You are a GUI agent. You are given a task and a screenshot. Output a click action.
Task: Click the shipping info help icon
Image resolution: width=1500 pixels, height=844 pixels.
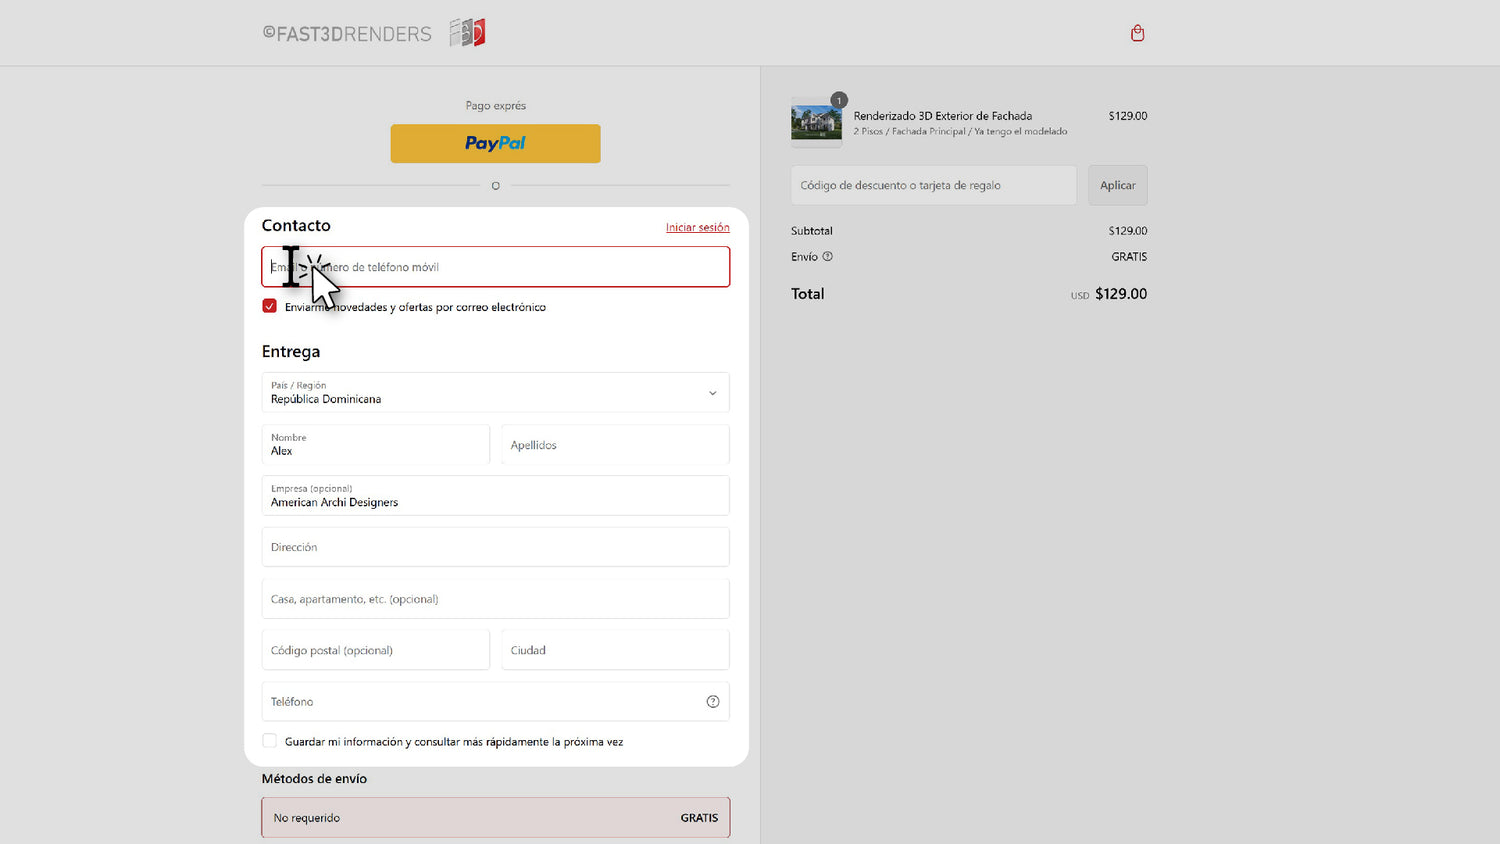pyautogui.click(x=827, y=257)
